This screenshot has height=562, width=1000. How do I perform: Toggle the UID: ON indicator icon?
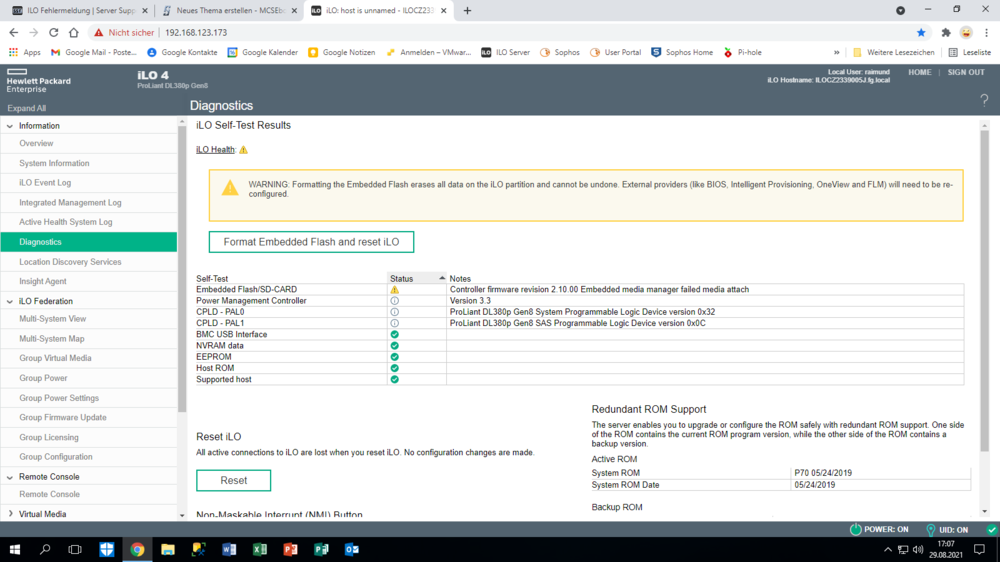[x=931, y=529]
